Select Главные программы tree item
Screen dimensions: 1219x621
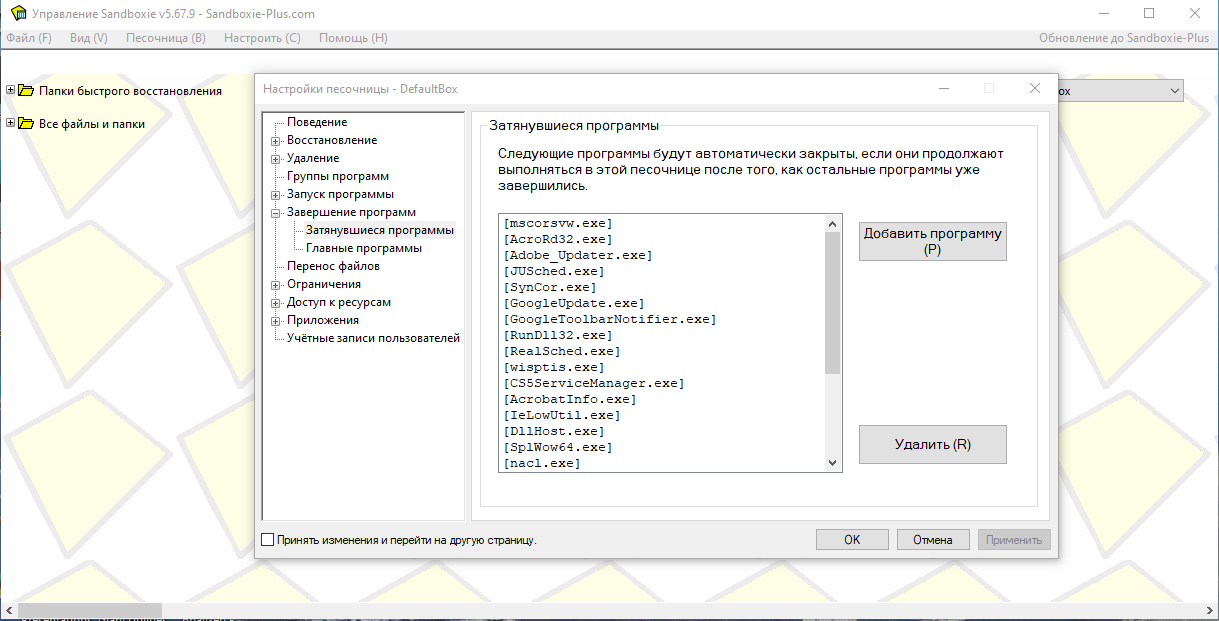(x=364, y=248)
